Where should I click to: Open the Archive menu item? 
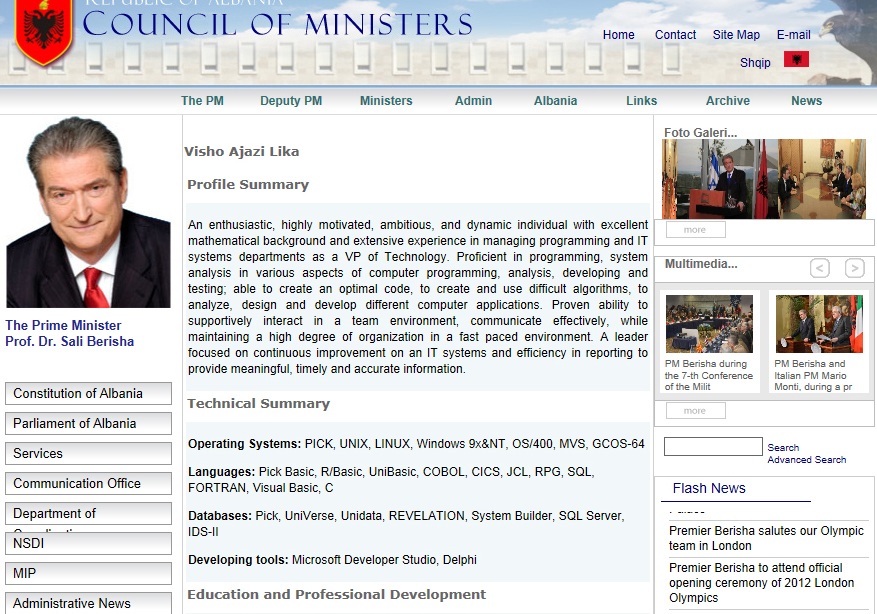click(727, 101)
